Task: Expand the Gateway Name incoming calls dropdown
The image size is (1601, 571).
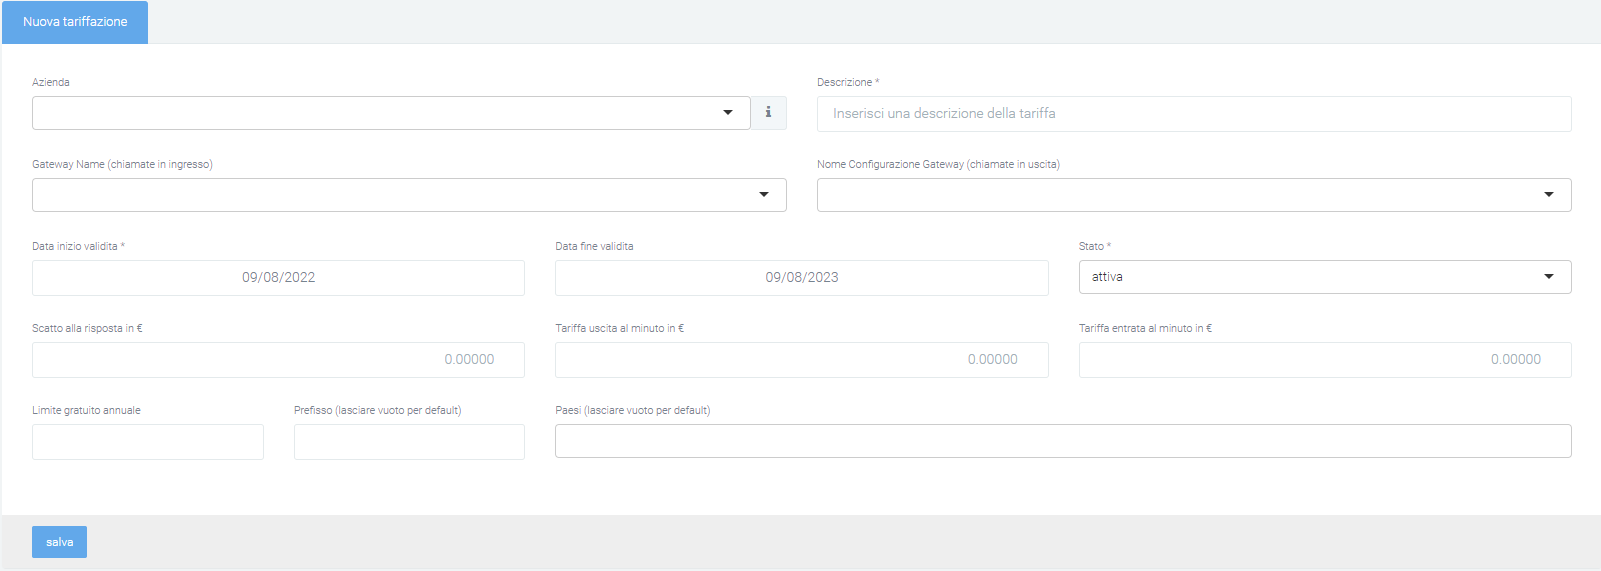Action: 764,195
